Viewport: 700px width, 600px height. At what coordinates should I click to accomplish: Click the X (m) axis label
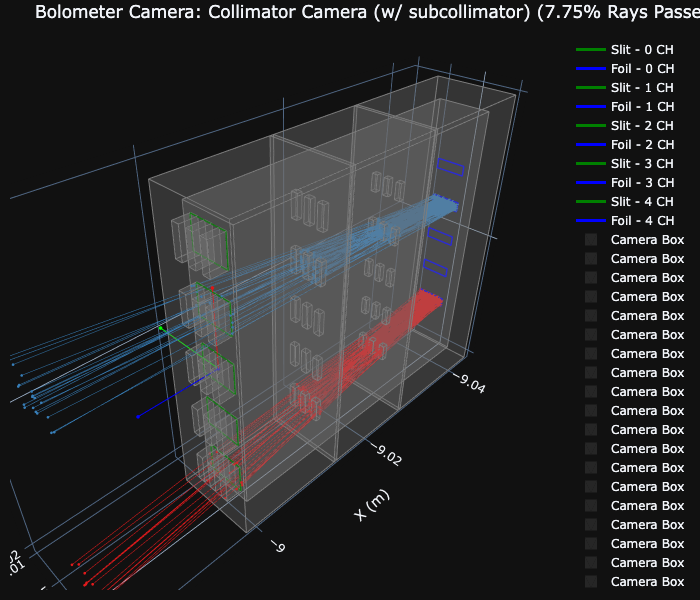[x=372, y=506]
